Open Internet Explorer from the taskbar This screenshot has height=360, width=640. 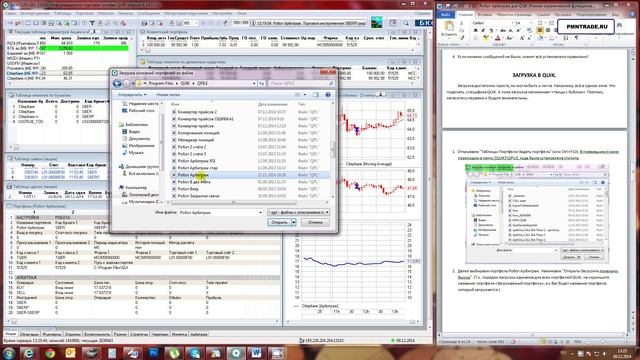click(28, 353)
